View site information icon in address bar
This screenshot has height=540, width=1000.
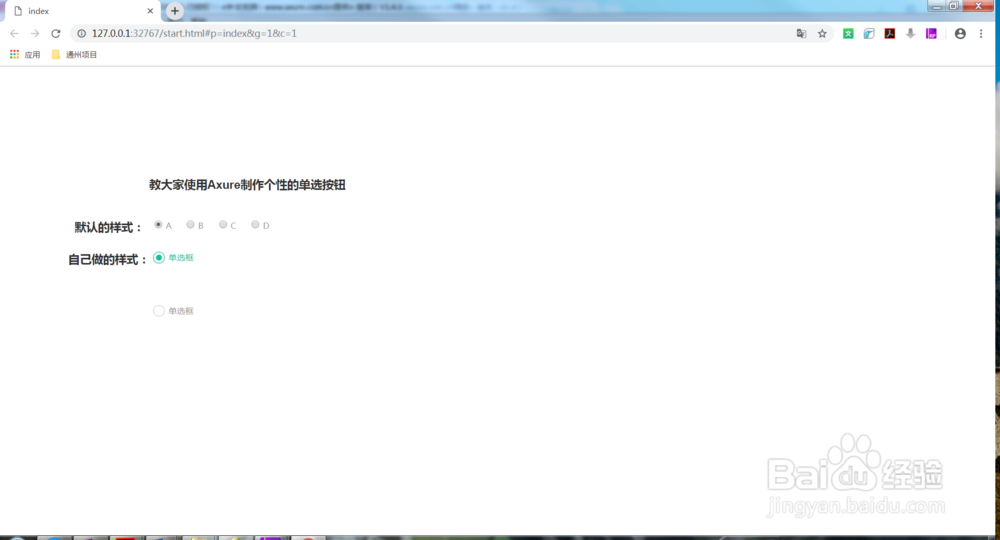click(x=82, y=33)
